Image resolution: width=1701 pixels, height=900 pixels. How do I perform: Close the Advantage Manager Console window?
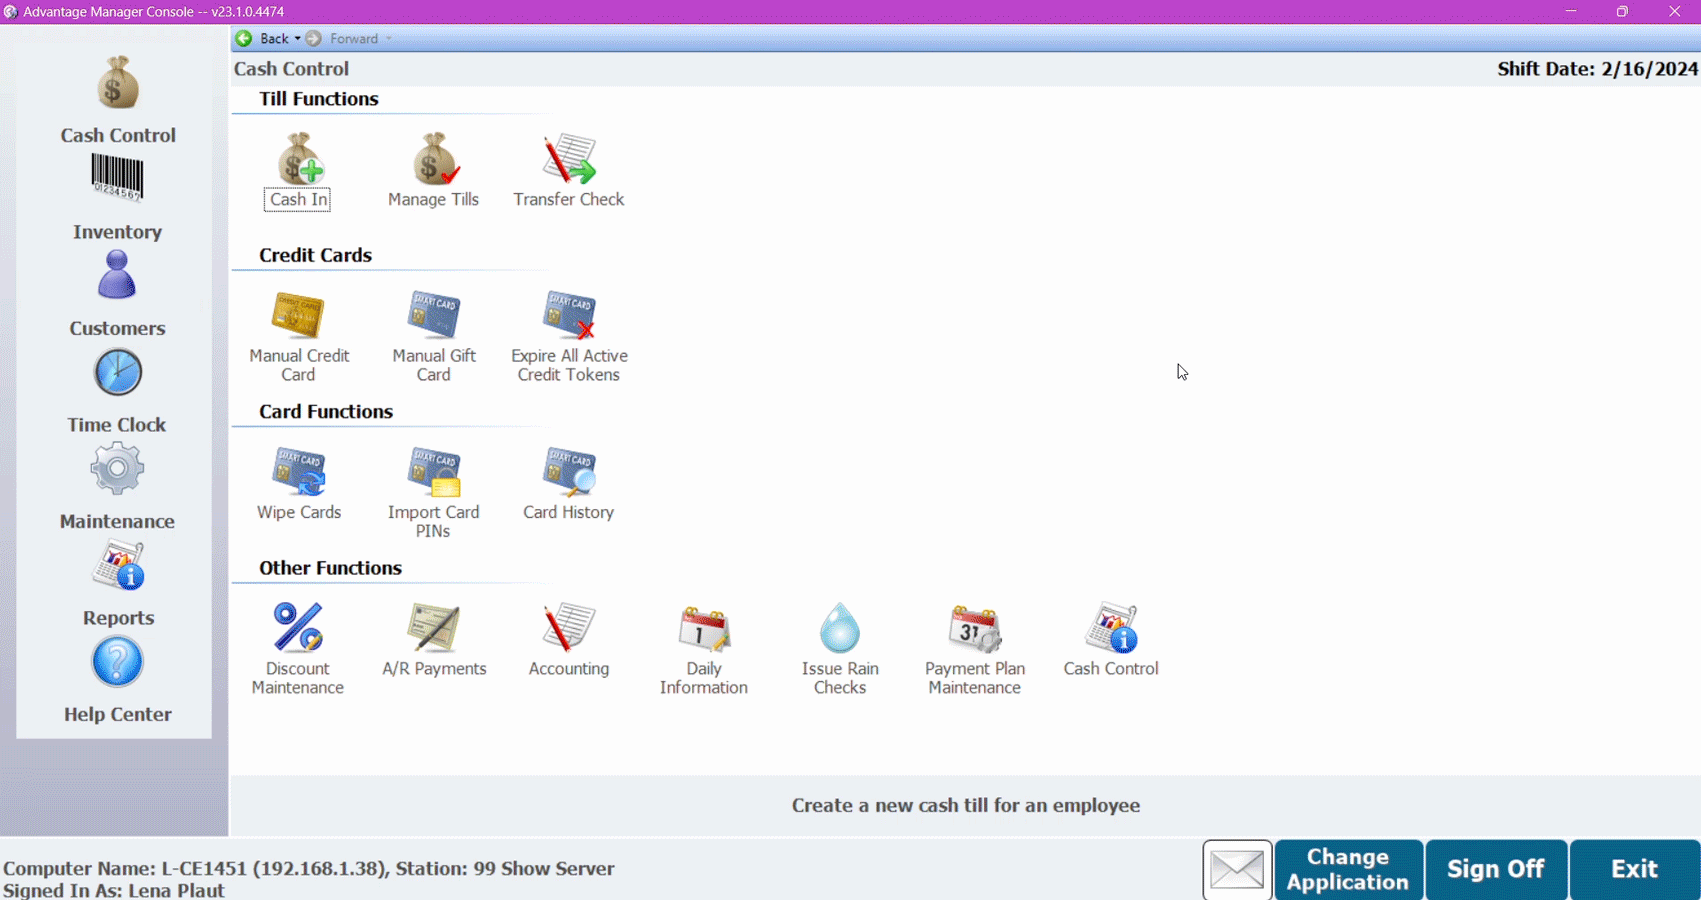pos(1674,11)
